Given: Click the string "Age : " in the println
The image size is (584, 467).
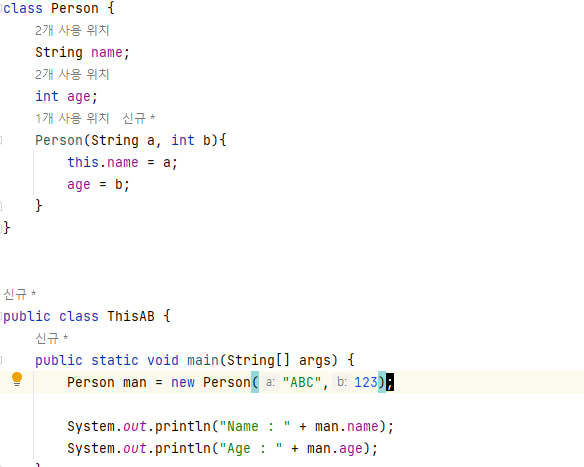Looking at the screenshot, I should click(251, 448).
